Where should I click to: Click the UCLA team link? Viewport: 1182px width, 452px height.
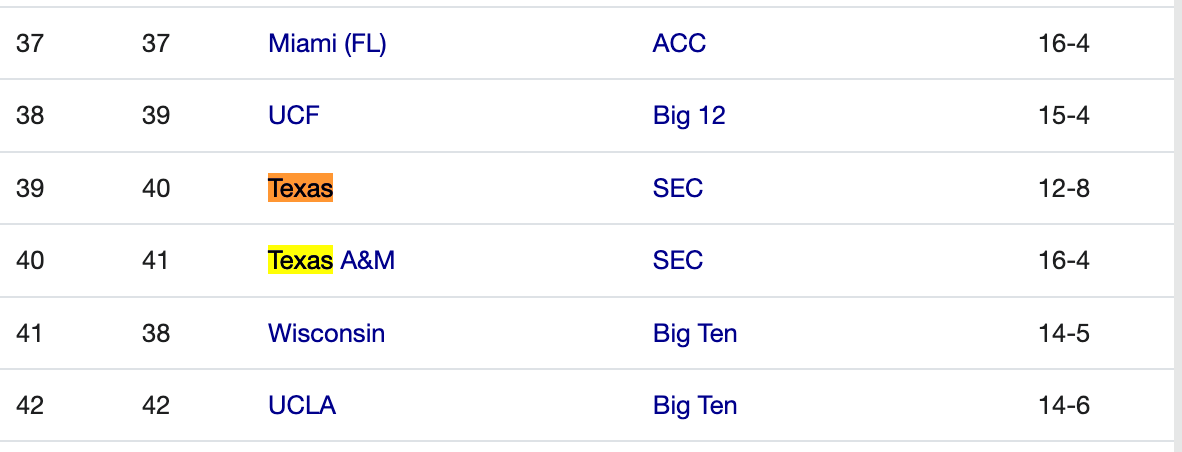click(302, 405)
